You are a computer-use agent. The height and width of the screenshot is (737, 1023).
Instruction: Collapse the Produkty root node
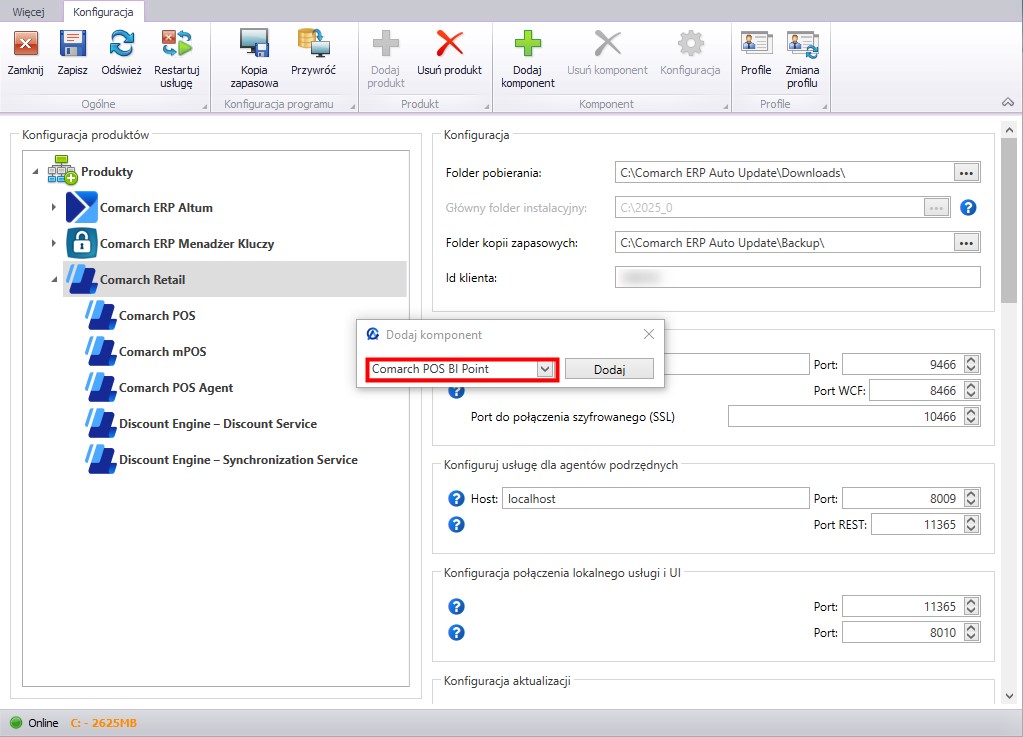click(x=35, y=172)
